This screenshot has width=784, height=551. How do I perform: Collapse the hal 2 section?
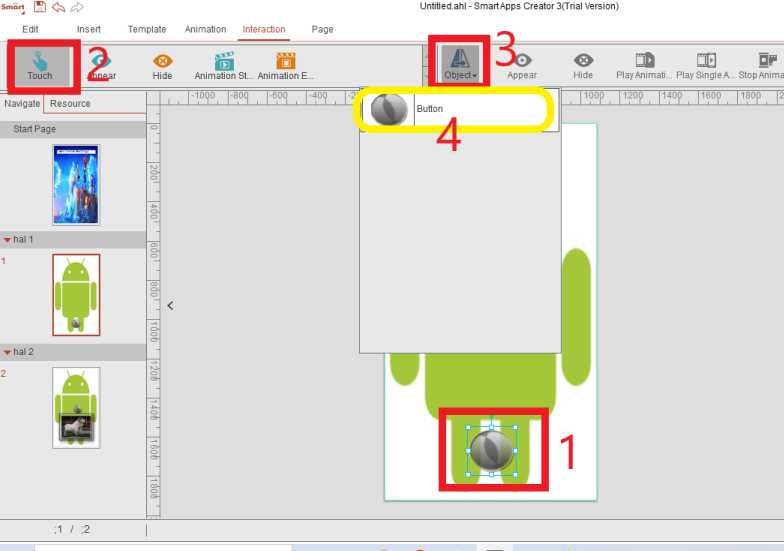[x=8, y=352]
